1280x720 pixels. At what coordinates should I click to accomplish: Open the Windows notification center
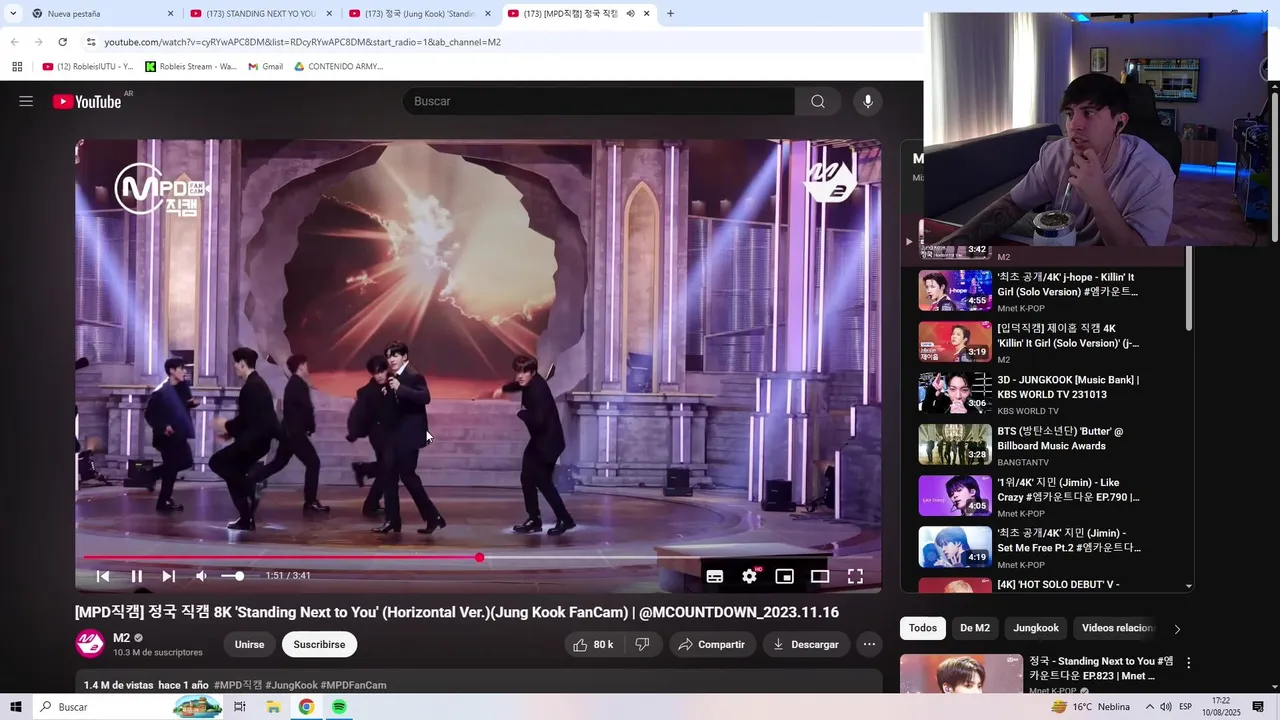[x=1258, y=707]
